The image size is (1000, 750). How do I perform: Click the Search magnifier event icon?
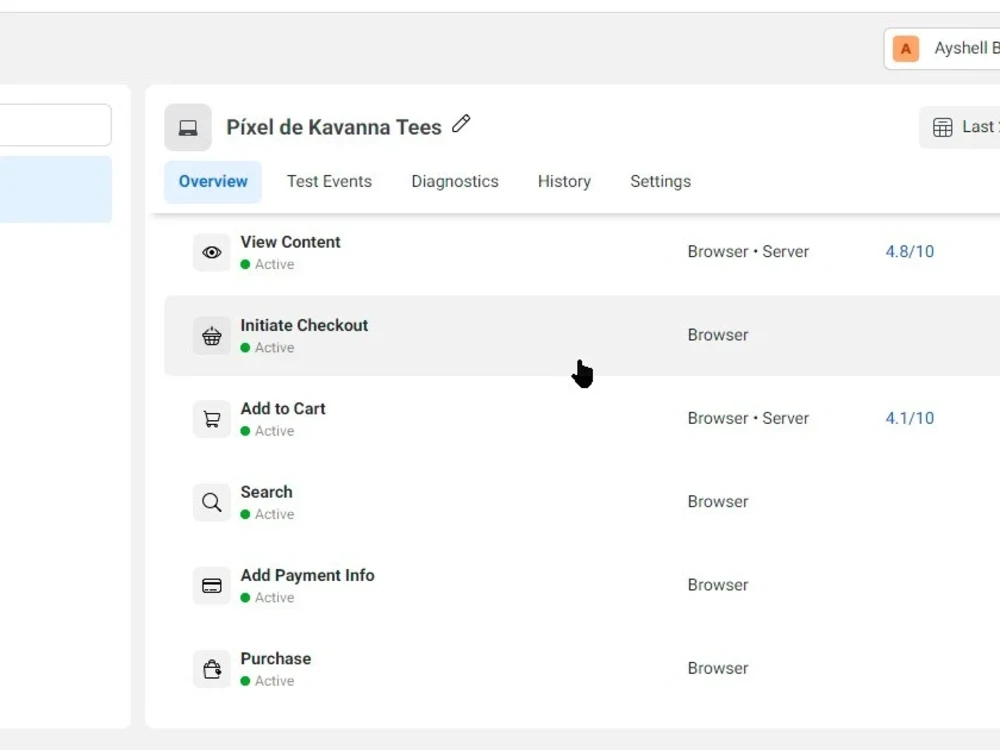[211, 502]
